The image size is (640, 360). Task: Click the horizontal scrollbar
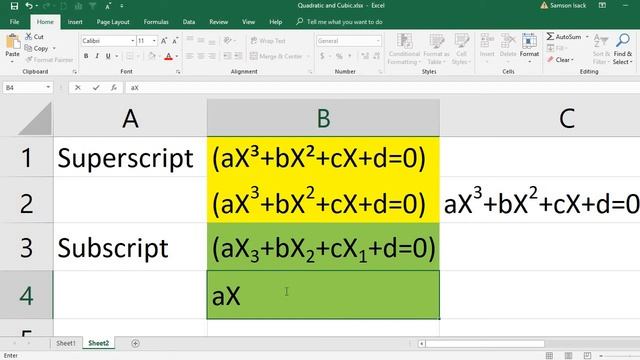click(484, 344)
